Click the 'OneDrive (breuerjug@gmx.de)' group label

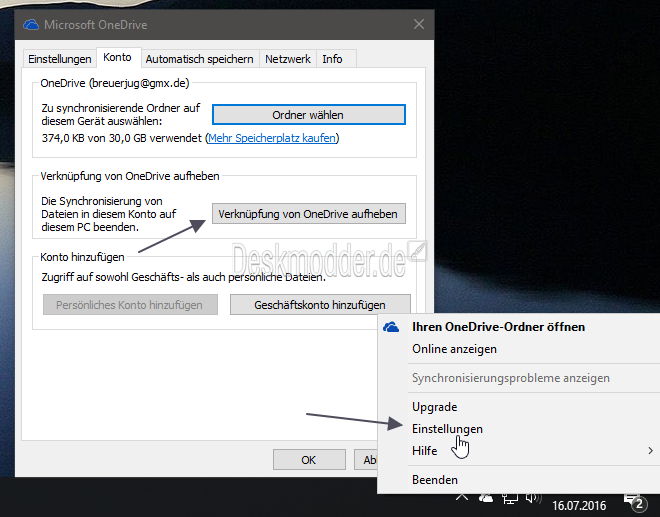(115, 83)
